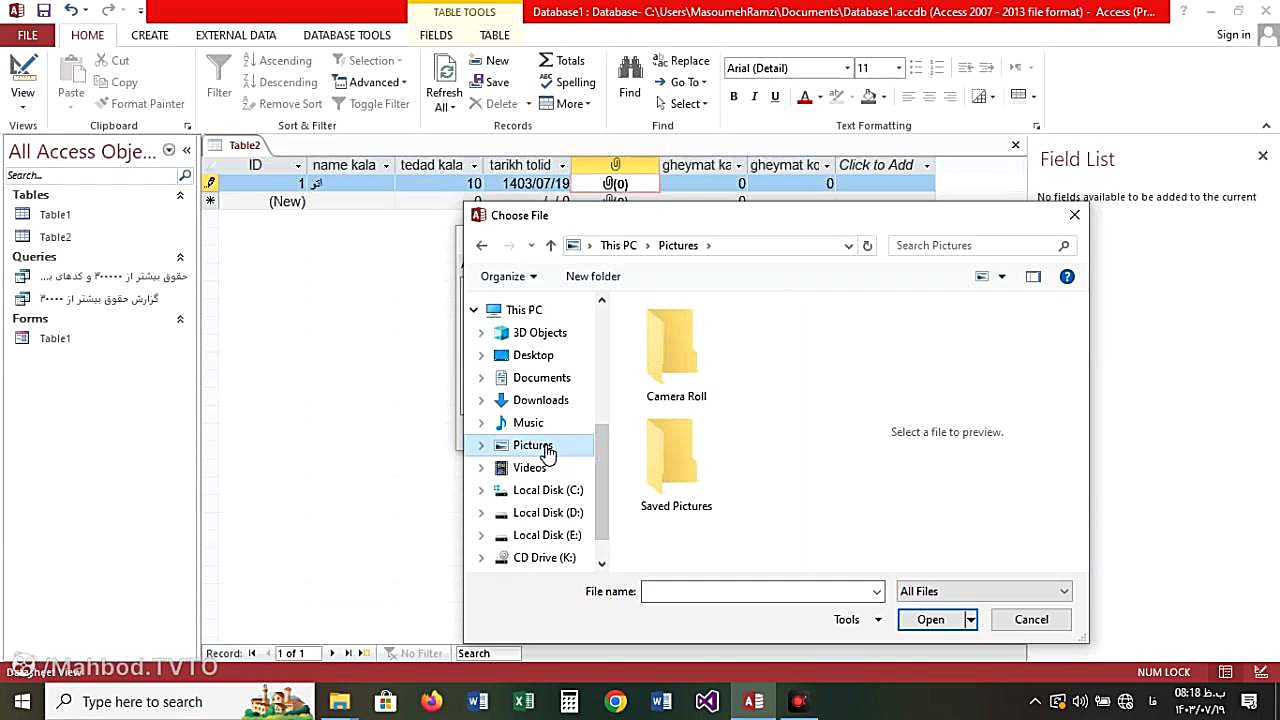This screenshot has width=1280, height=720.
Task: Open the FILE tab
Action: 28,35
